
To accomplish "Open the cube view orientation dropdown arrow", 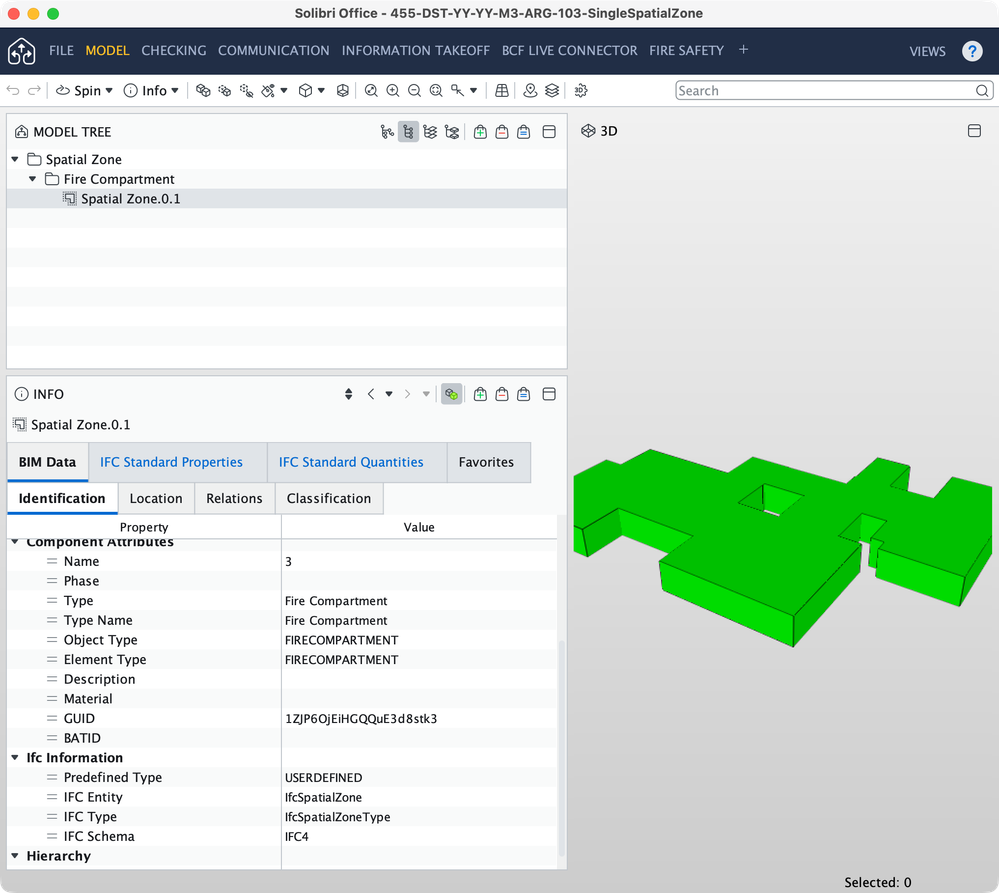I will (321, 90).
